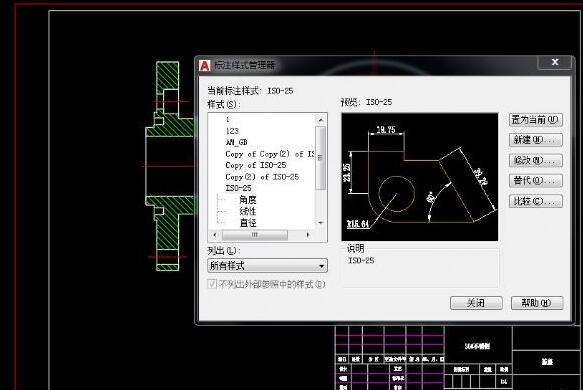Click the AutoCAD logo icon in dialog title
The height and width of the screenshot is (390, 583).
[x=204, y=65]
